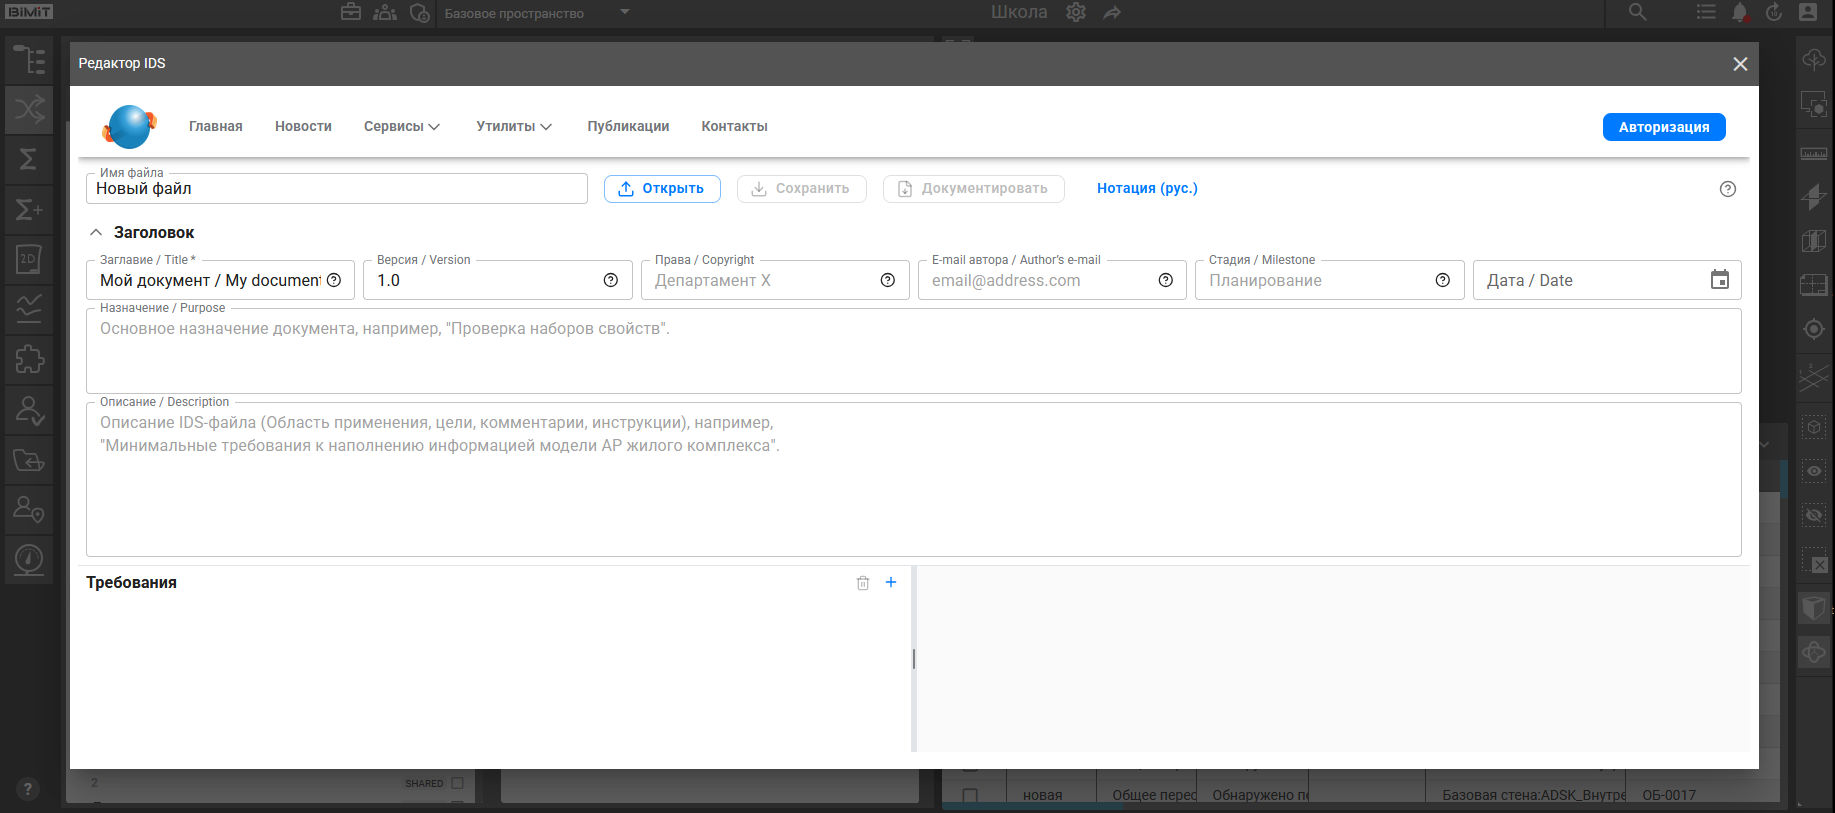1835x813 pixels.
Task: Open the user-location icon in sidebar
Action: point(29,510)
